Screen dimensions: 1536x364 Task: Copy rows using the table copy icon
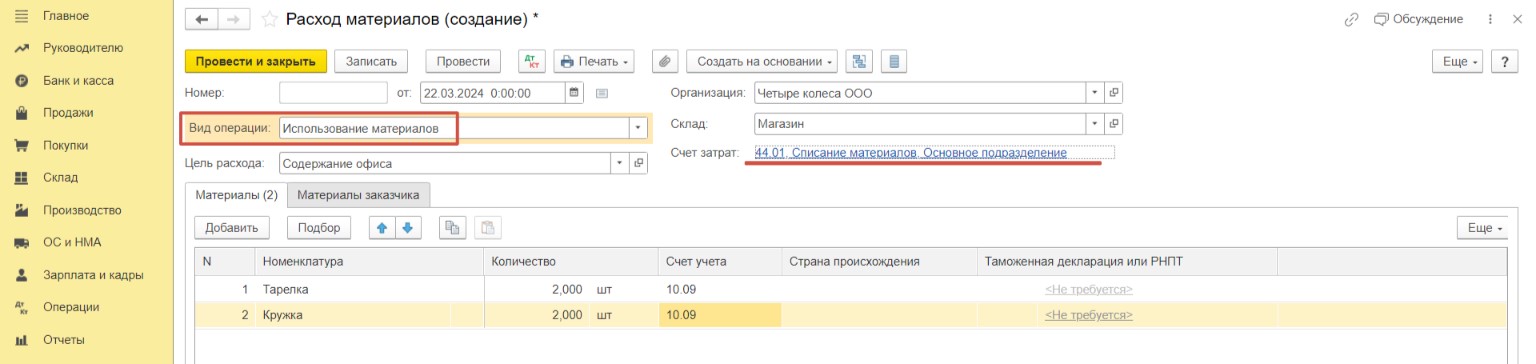[453, 227]
